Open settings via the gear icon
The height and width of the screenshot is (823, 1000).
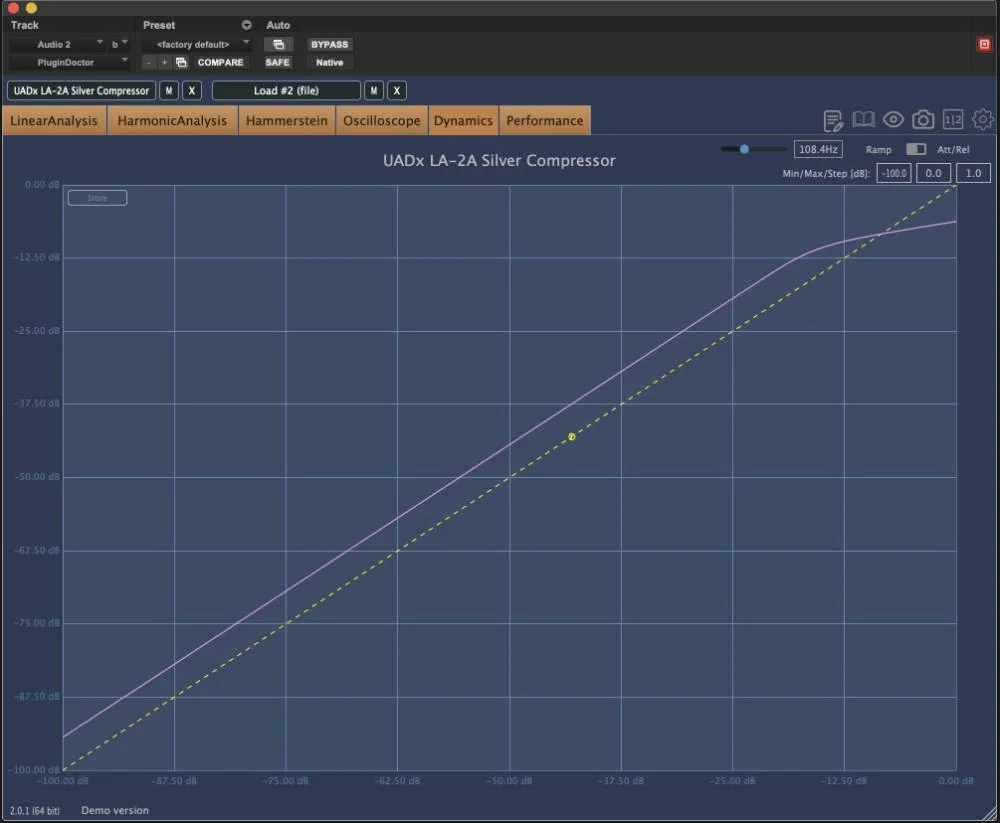983,119
